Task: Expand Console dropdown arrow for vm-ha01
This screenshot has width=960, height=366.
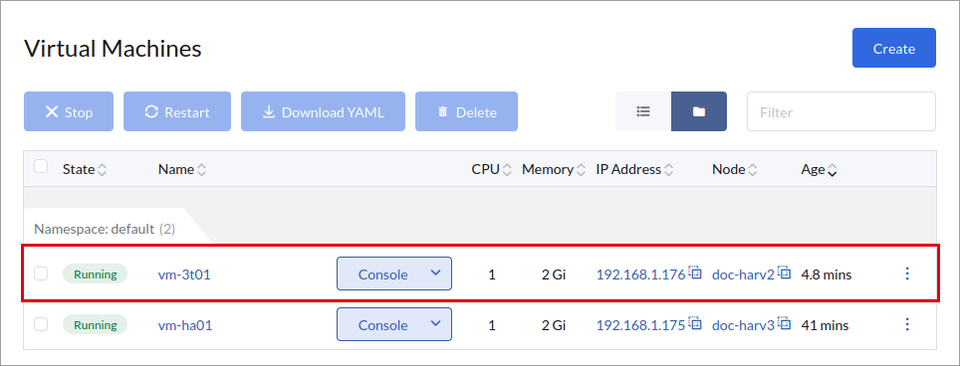Action: [435, 324]
